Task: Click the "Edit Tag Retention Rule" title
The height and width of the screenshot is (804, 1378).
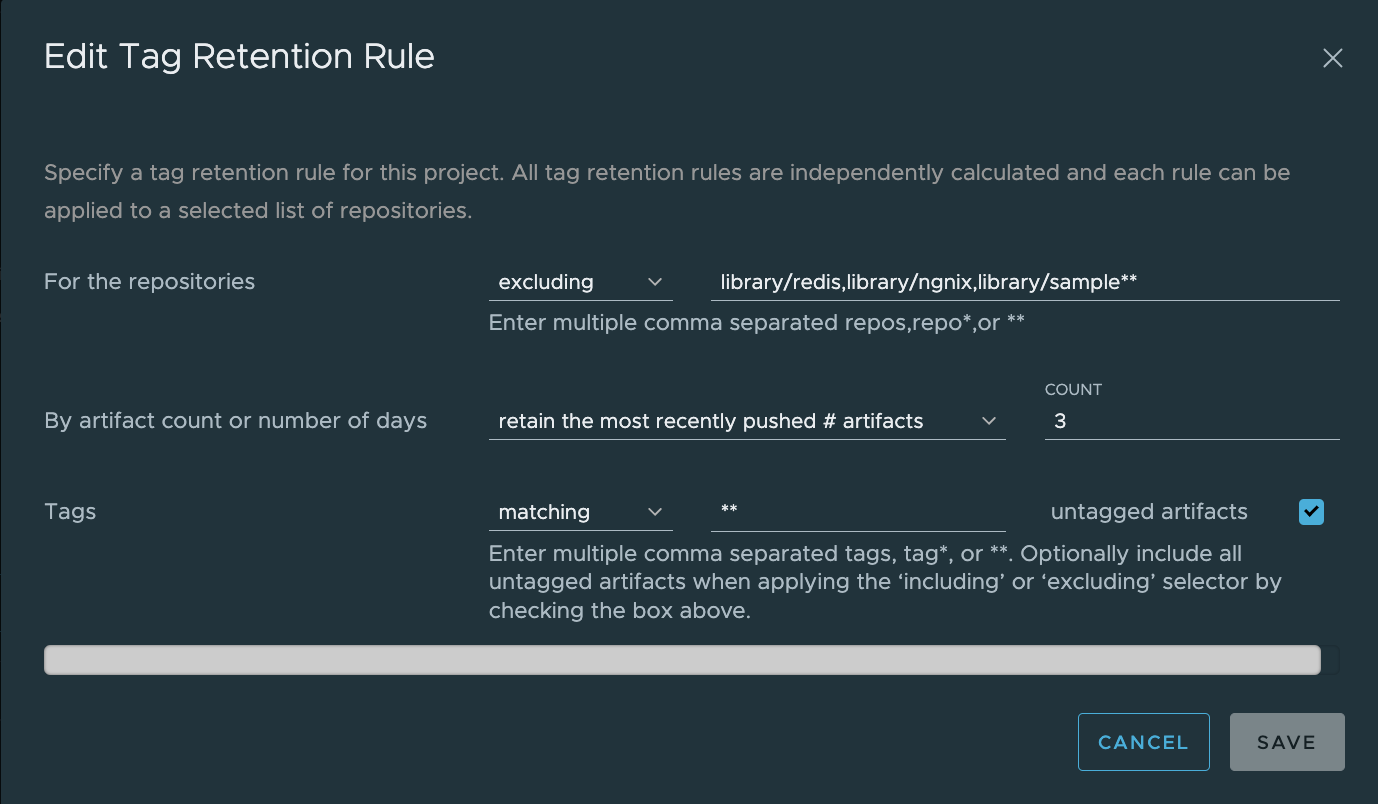Action: click(239, 57)
